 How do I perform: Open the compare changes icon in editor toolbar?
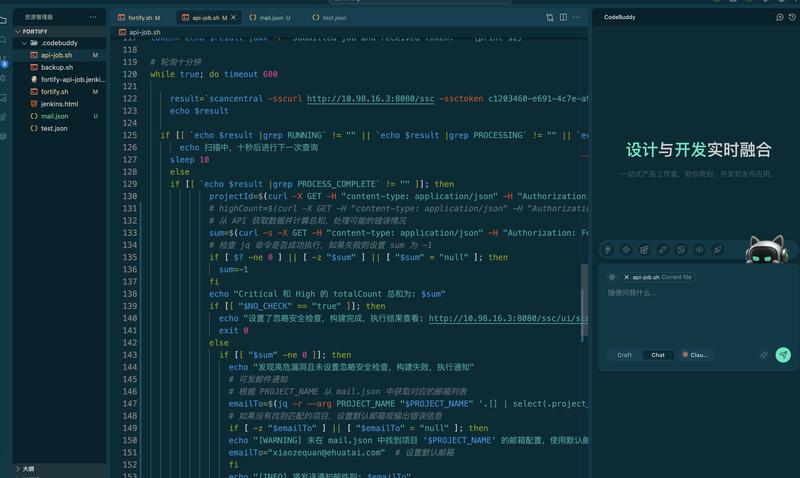click(549, 17)
